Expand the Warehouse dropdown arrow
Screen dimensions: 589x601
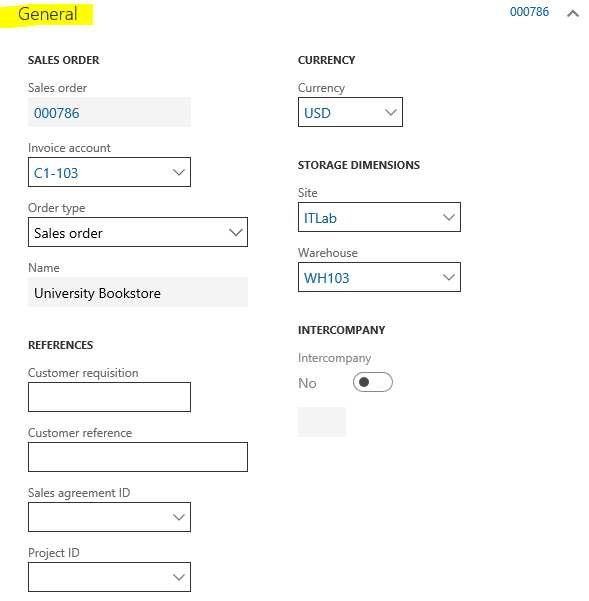tap(449, 277)
